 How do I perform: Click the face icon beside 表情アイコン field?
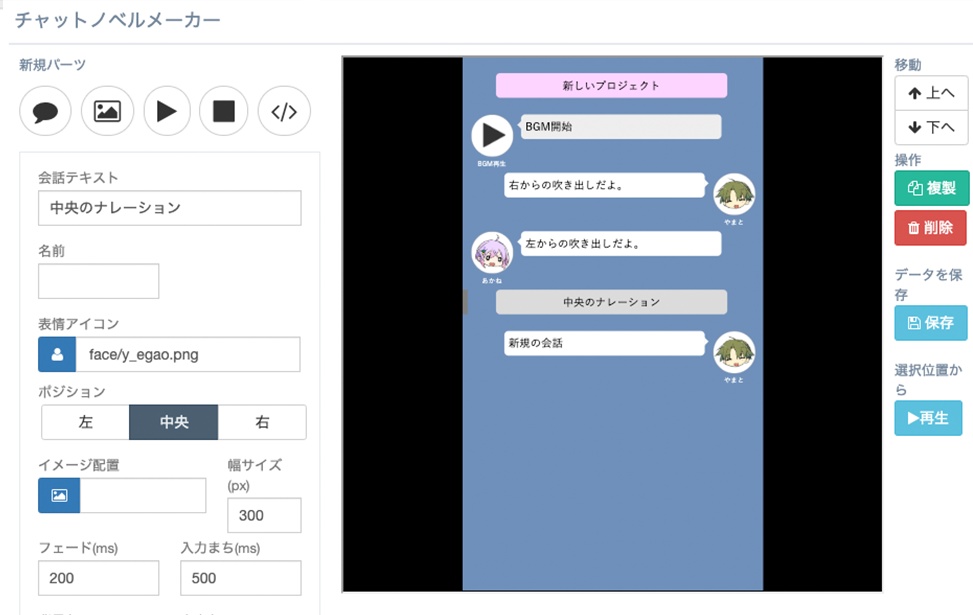point(56,354)
